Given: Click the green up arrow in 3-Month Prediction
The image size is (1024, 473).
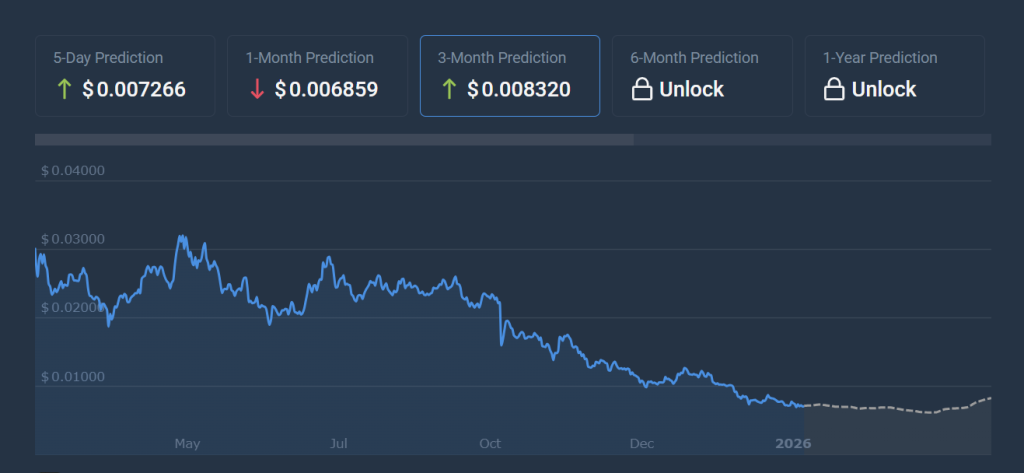Looking at the screenshot, I should click(449, 90).
